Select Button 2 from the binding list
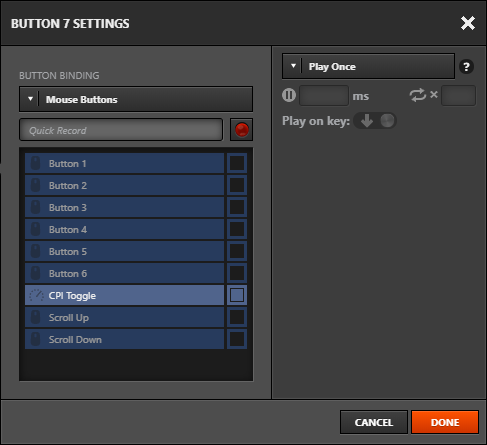487x445 pixels. tap(124, 185)
